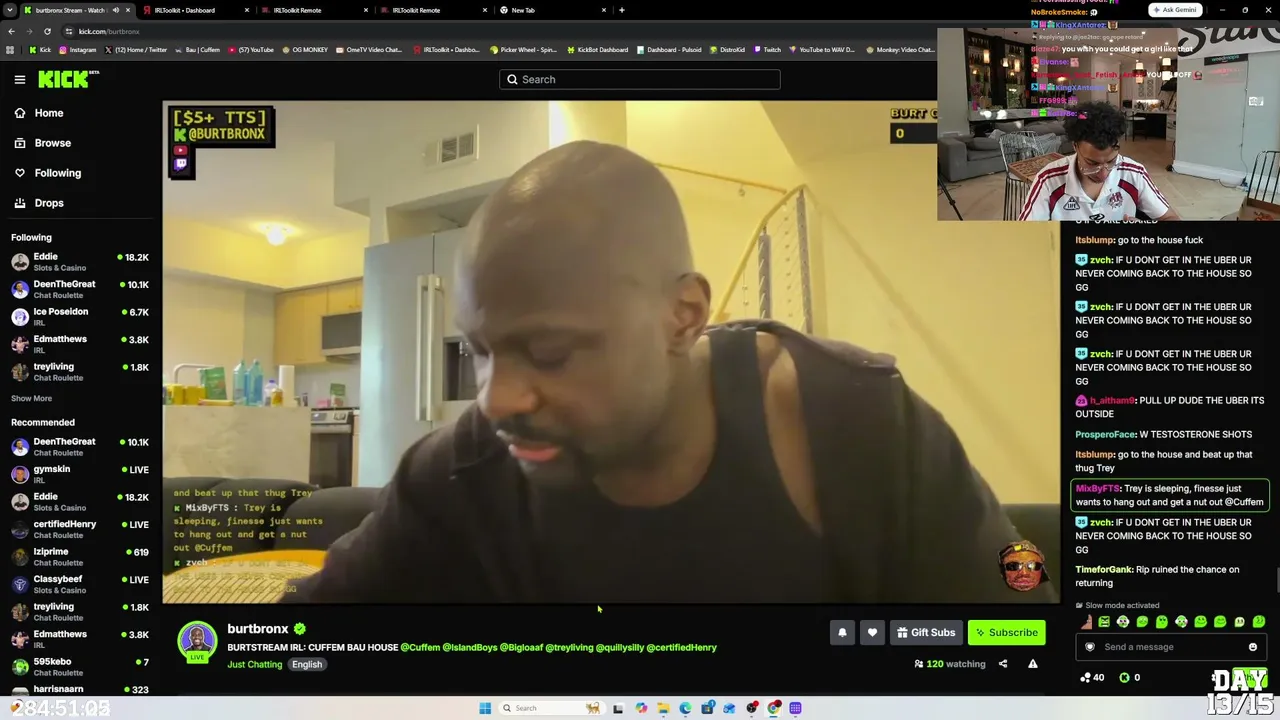1280x720 pixels.
Task: Open Windows Start menu
Action: (485, 708)
